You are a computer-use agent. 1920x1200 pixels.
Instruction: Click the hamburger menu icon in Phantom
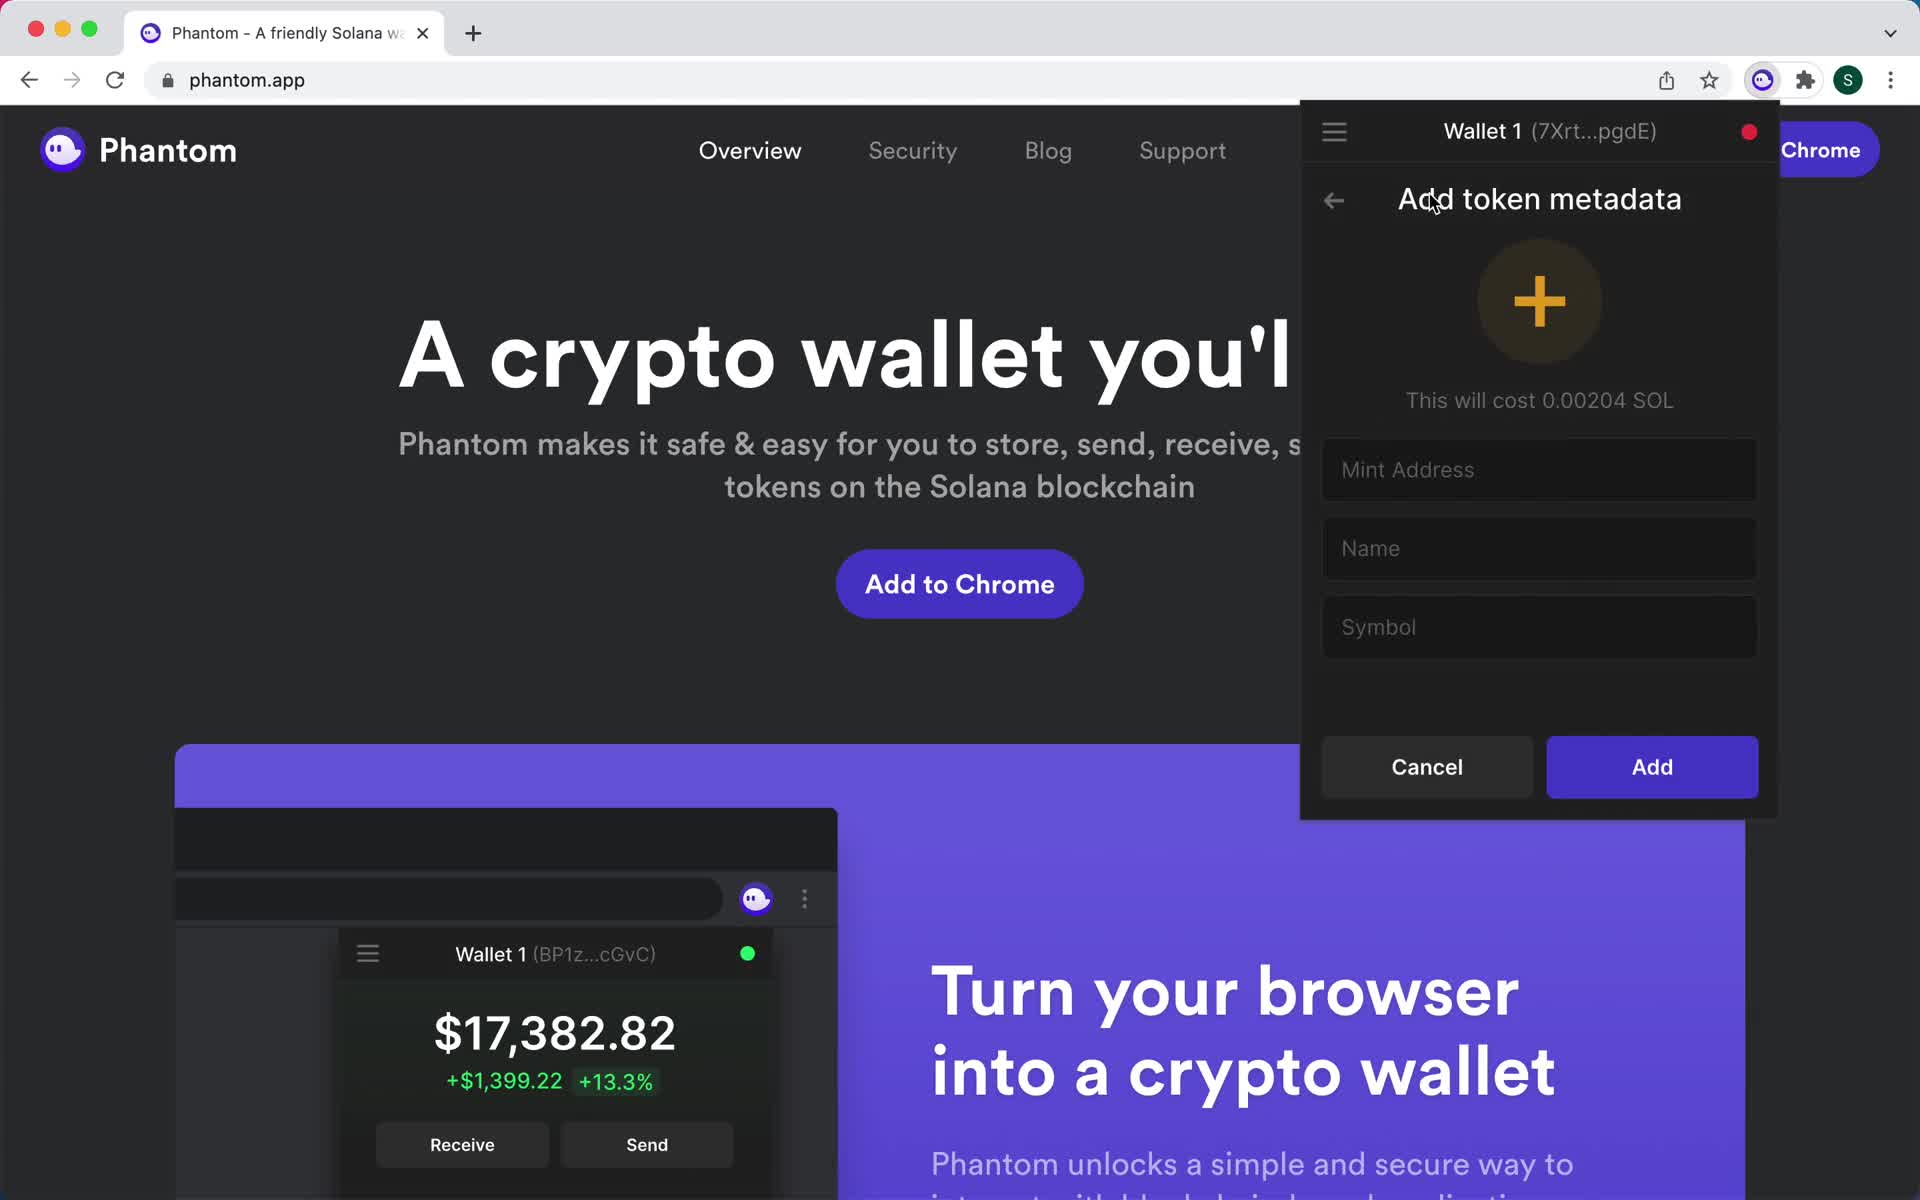pyautogui.click(x=1334, y=130)
